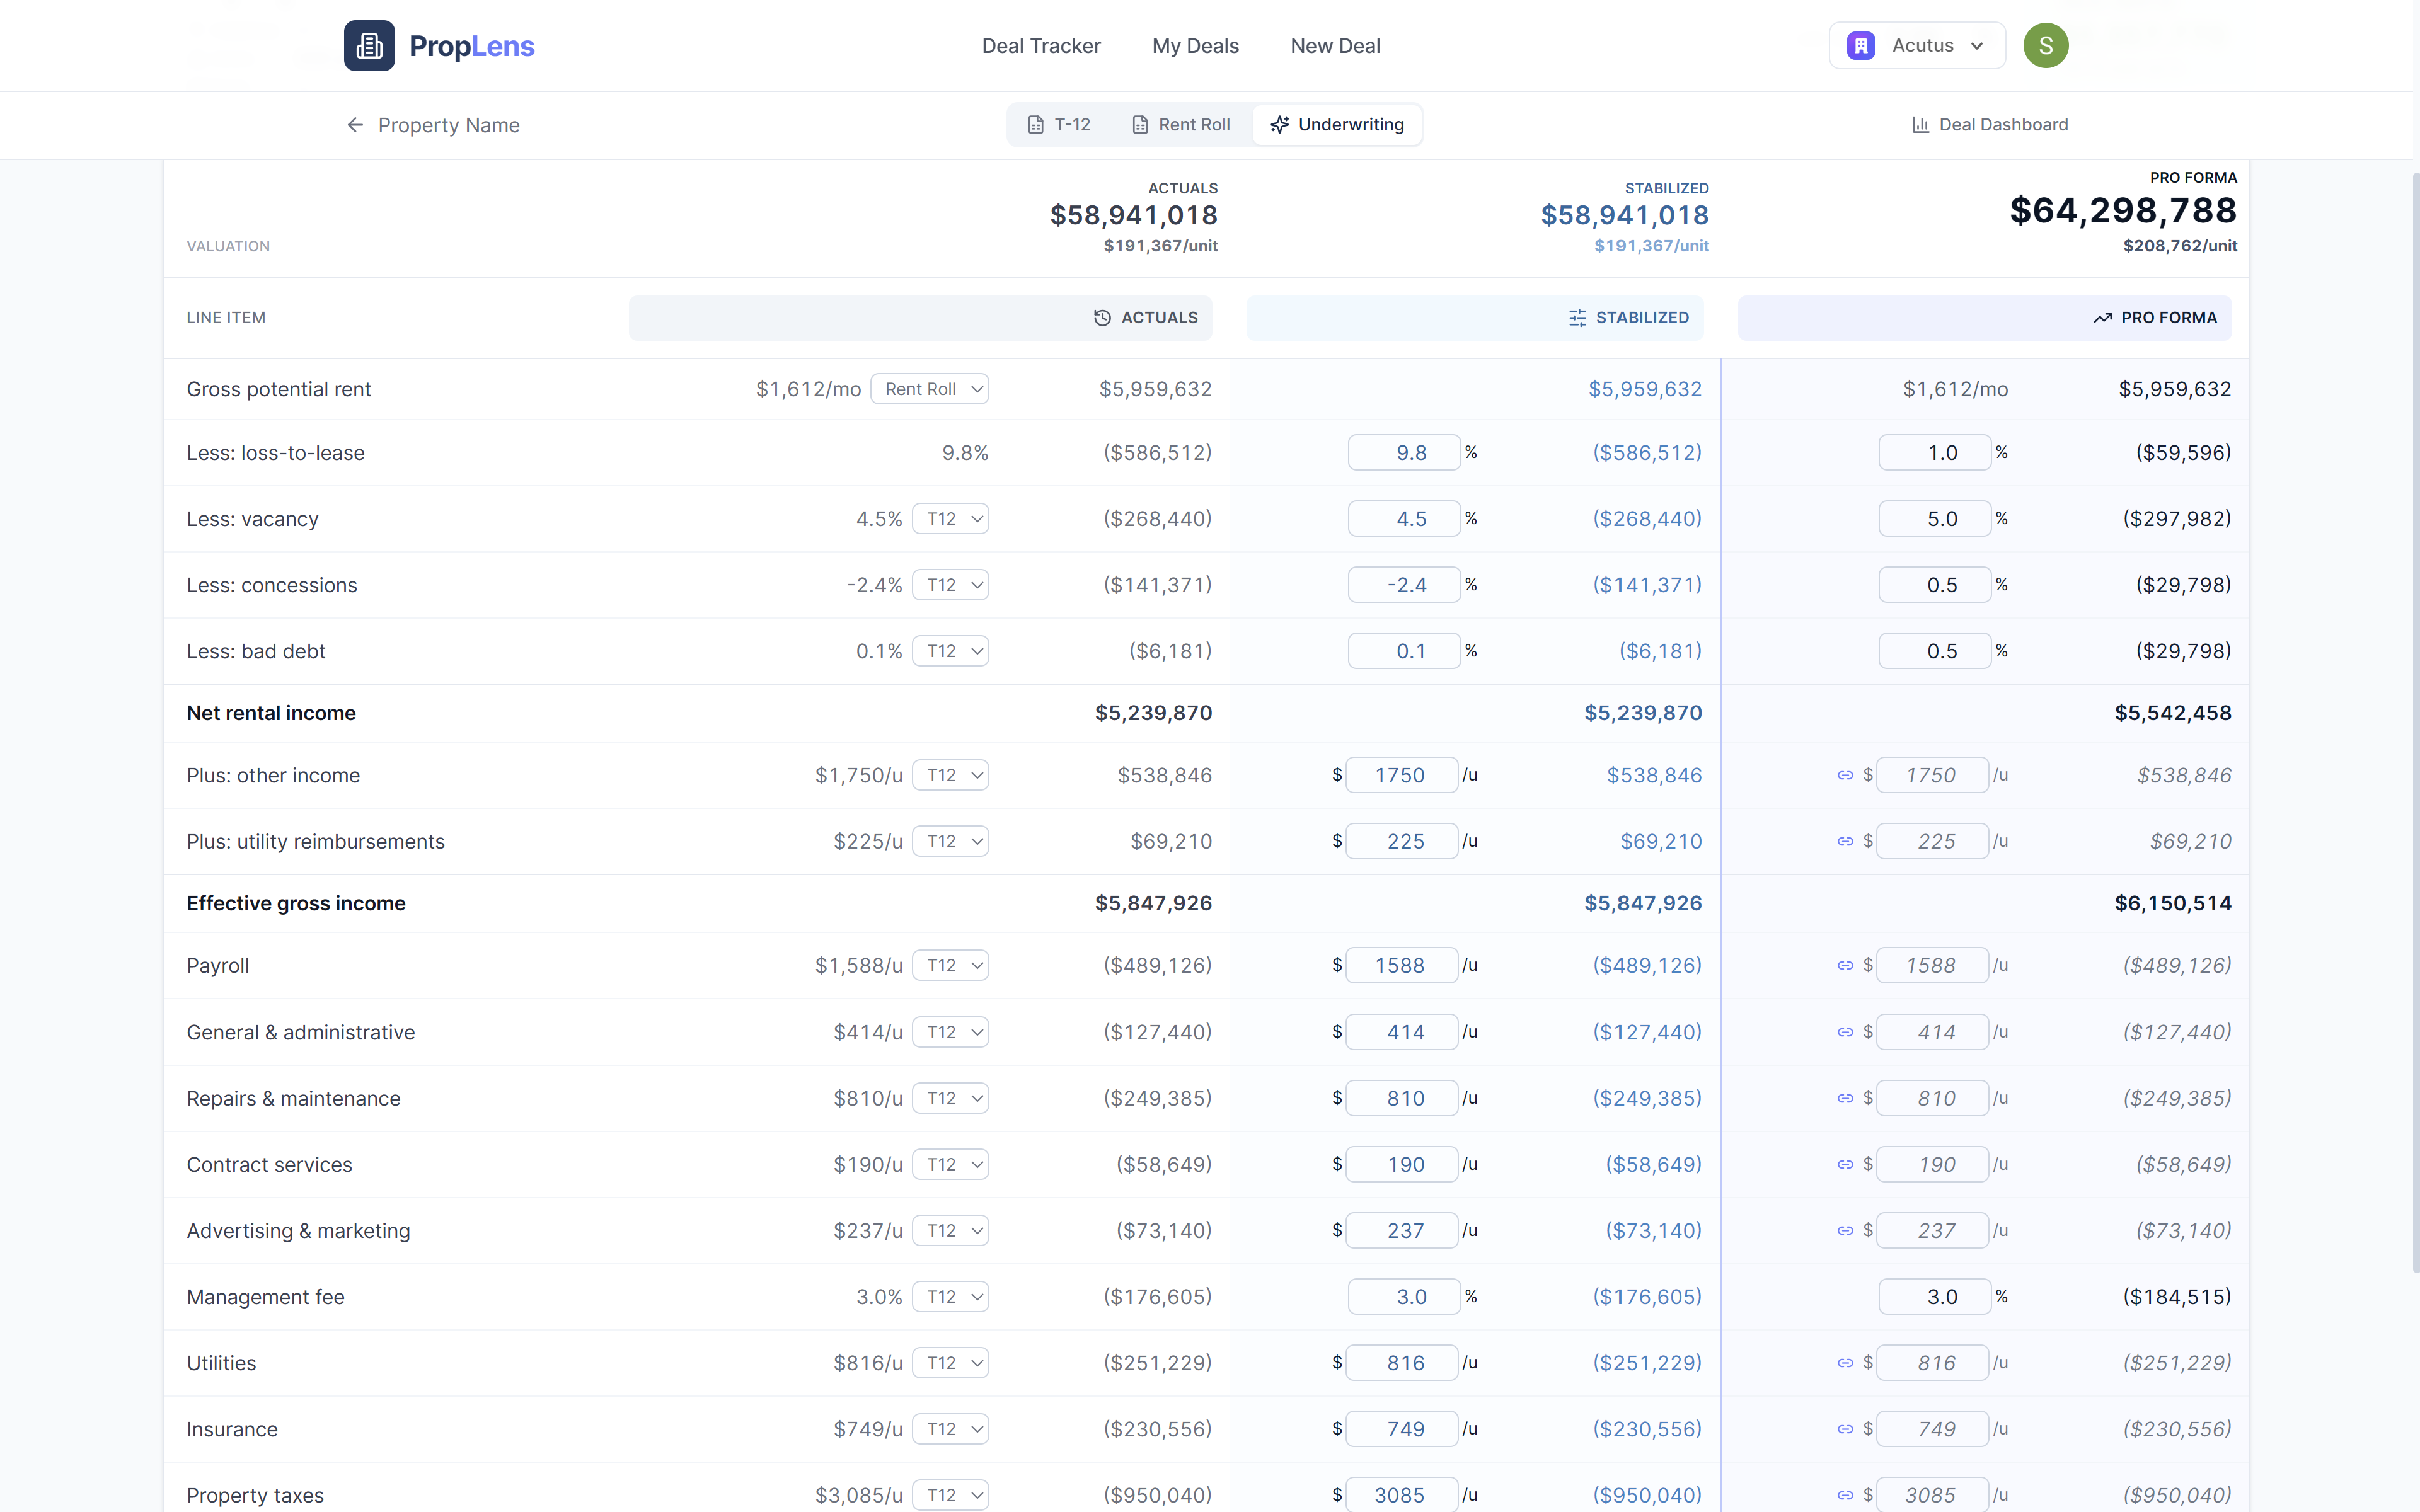Screen dimensions: 2420x1512
Task: Click the Deal Dashboard bar chart icon
Action: (1920, 125)
